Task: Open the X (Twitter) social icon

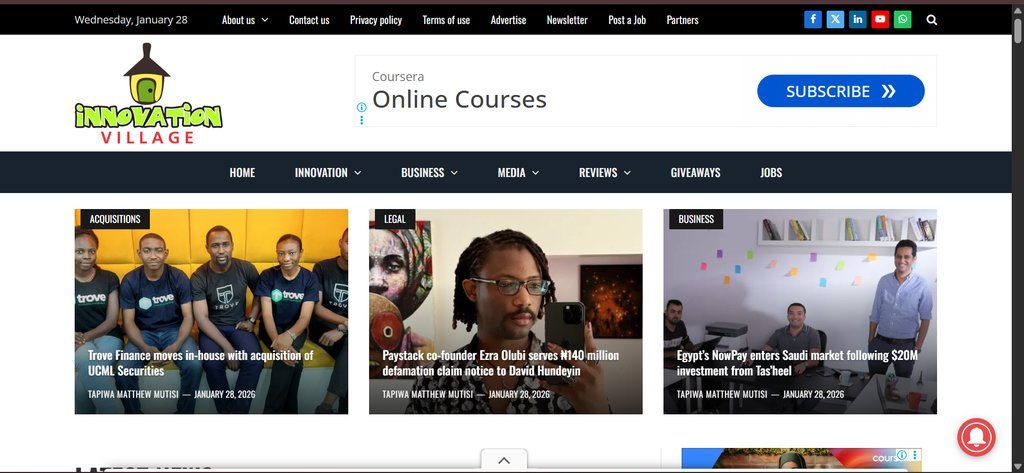Action: click(x=835, y=20)
